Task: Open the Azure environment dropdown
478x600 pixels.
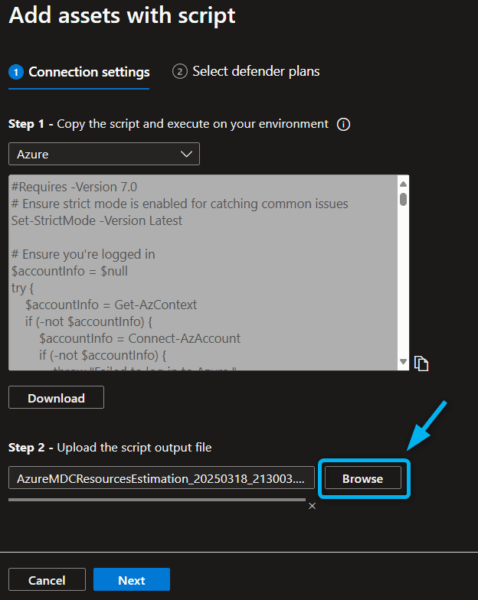Action: click(104, 154)
